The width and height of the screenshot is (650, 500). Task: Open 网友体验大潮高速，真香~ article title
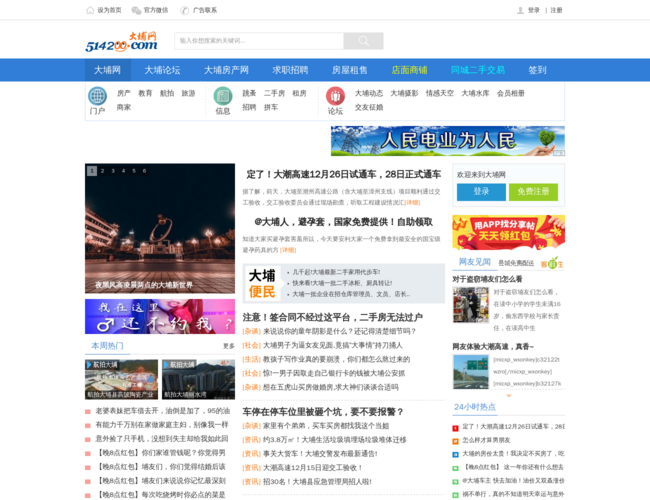click(x=493, y=346)
